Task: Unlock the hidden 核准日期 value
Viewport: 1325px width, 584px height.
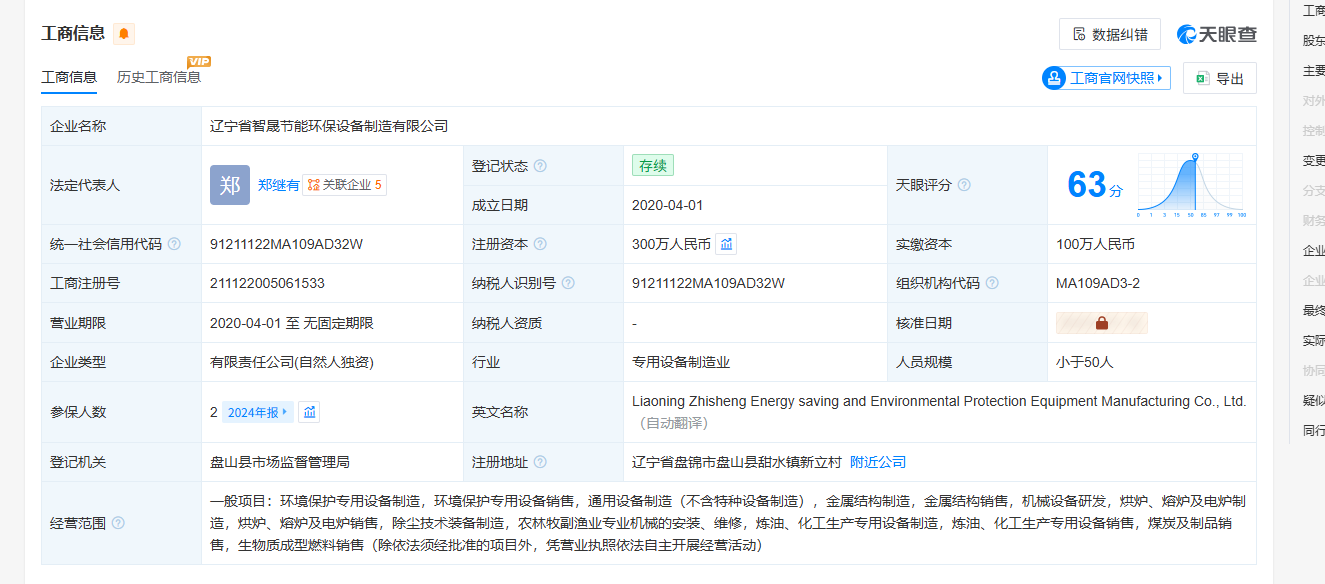Action: coord(1101,323)
